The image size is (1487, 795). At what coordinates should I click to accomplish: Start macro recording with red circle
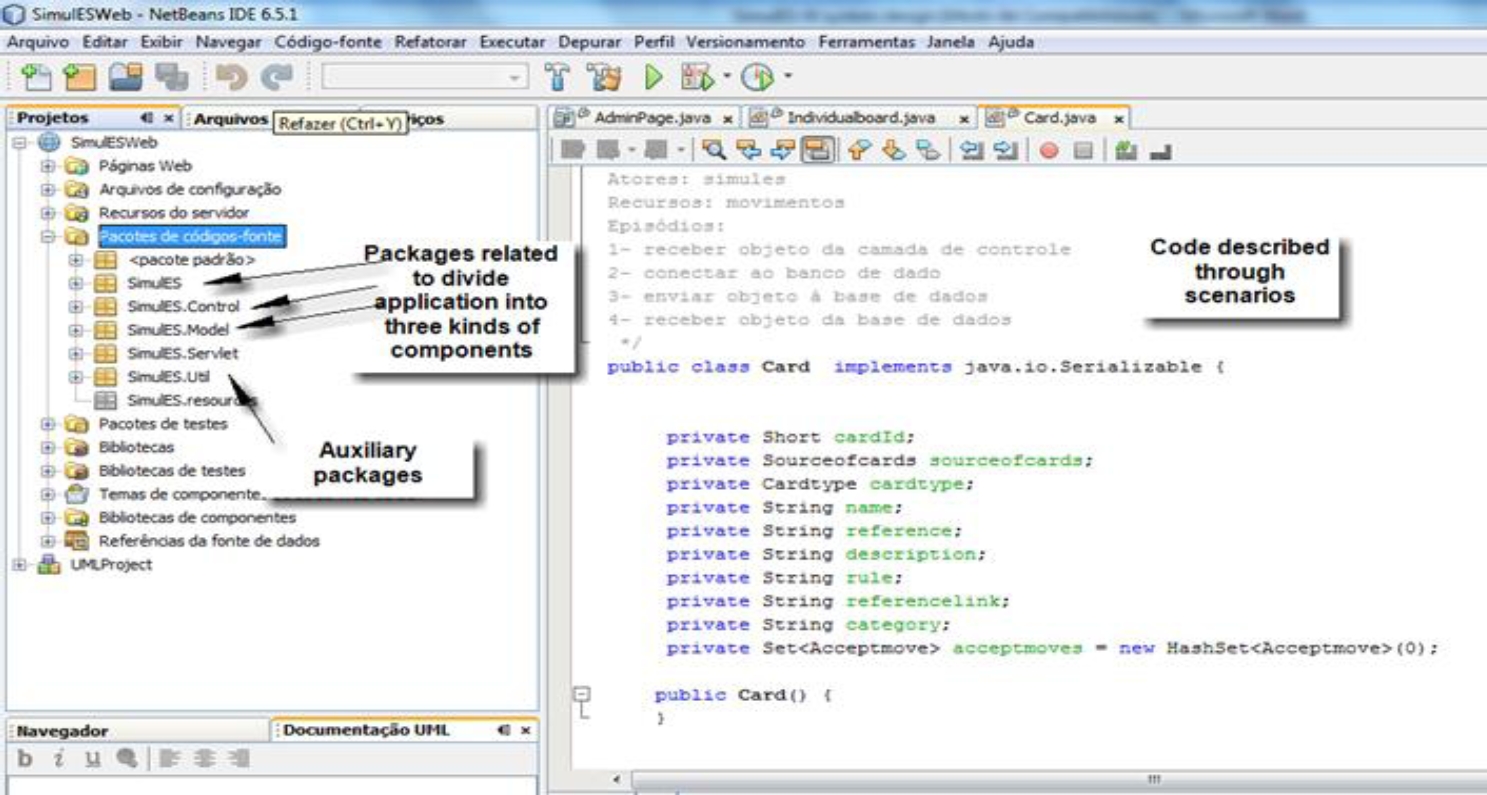(x=1049, y=150)
